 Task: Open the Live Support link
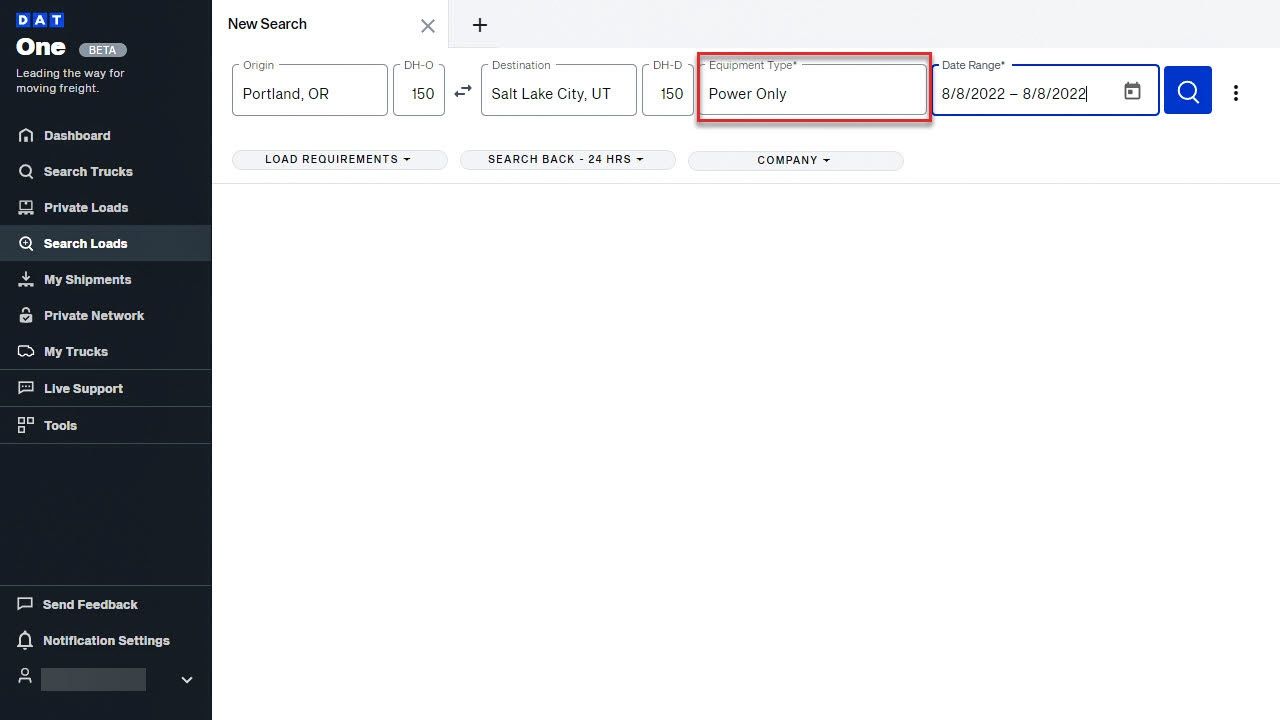[x=83, y=388]
